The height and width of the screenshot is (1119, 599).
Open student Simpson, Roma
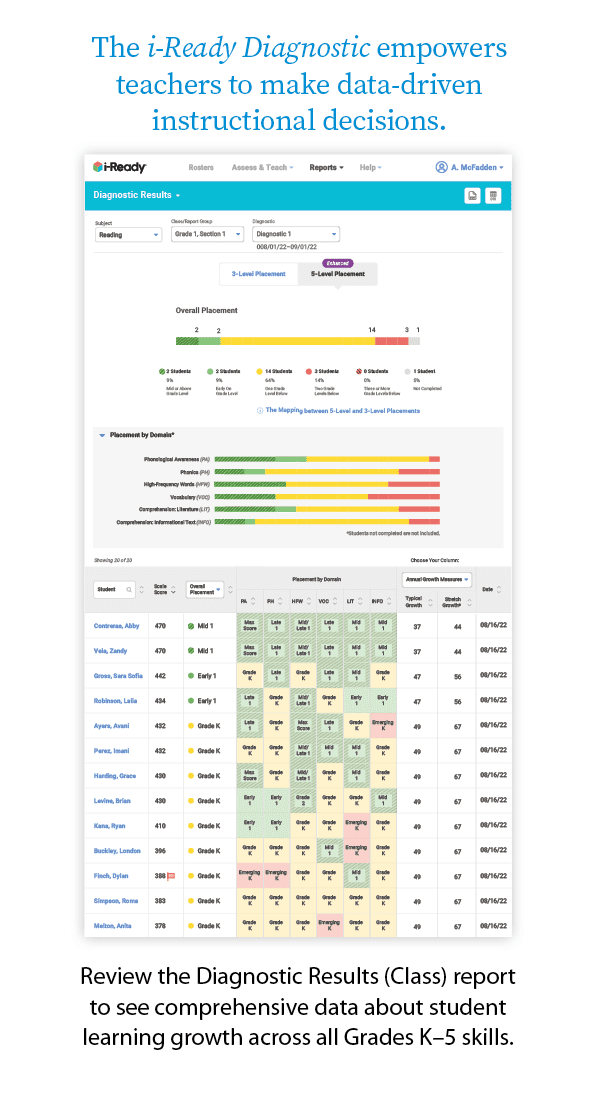click(115, 901)
